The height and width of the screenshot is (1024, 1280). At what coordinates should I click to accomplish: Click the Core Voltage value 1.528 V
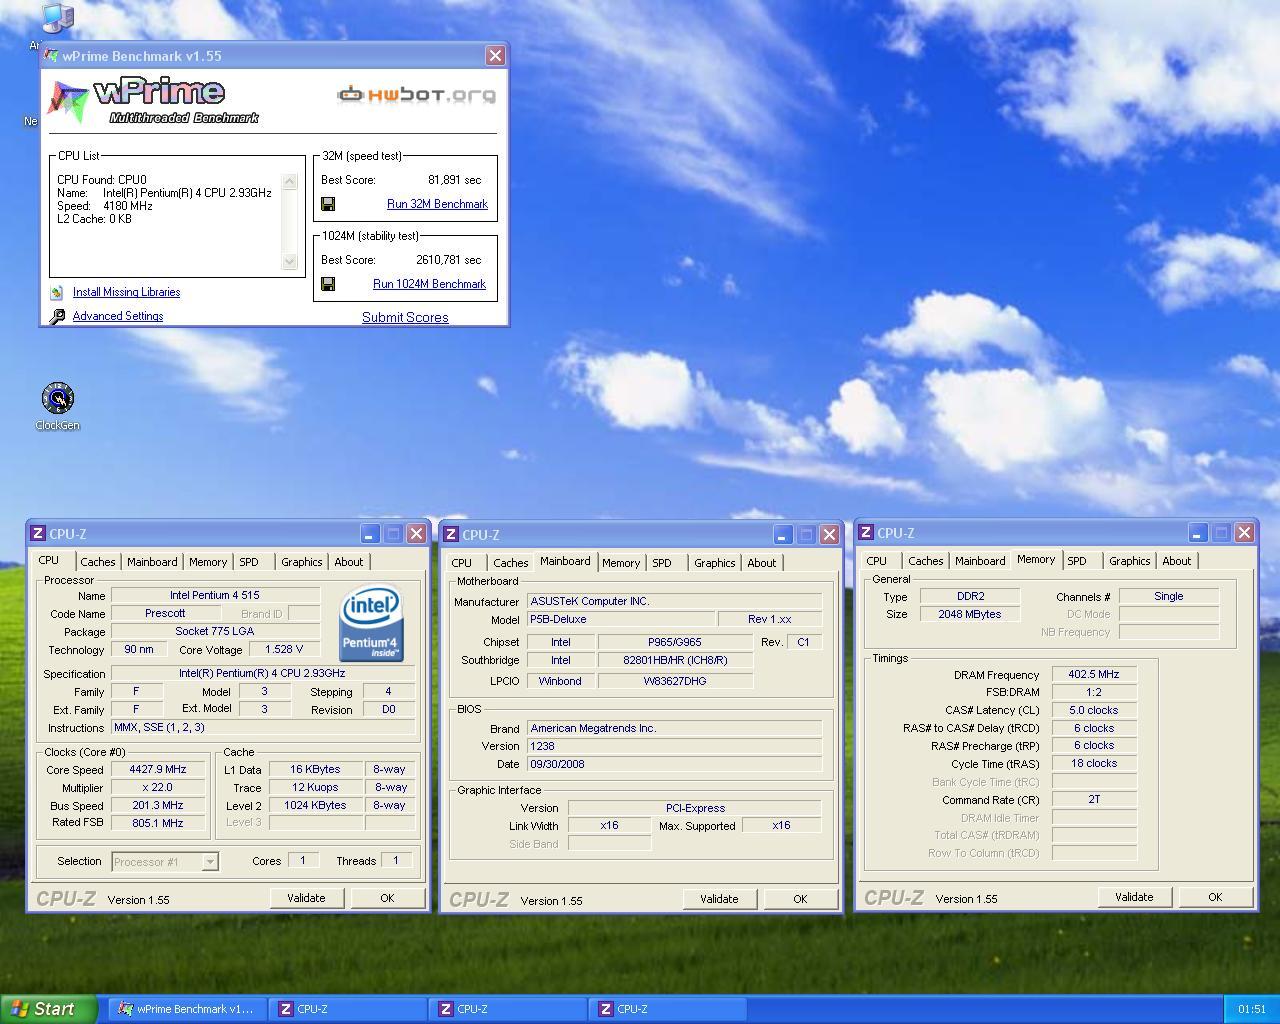click(284, 649)
